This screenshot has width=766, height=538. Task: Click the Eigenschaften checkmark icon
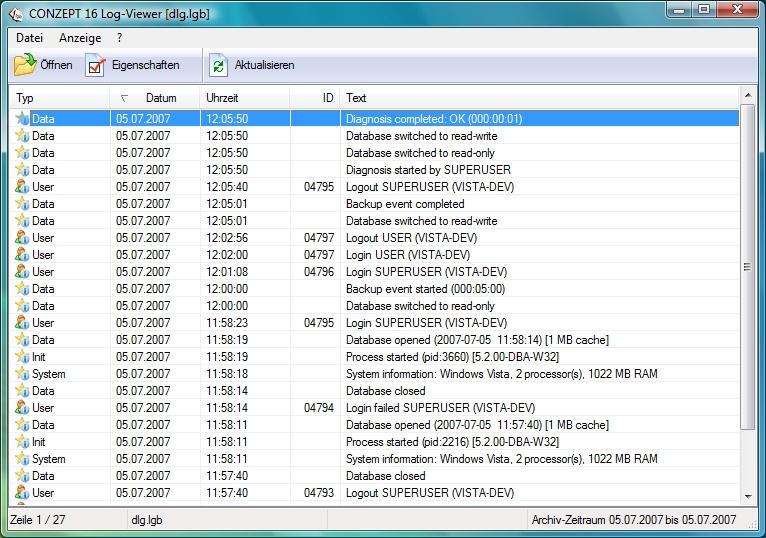(x=95, y=65)
